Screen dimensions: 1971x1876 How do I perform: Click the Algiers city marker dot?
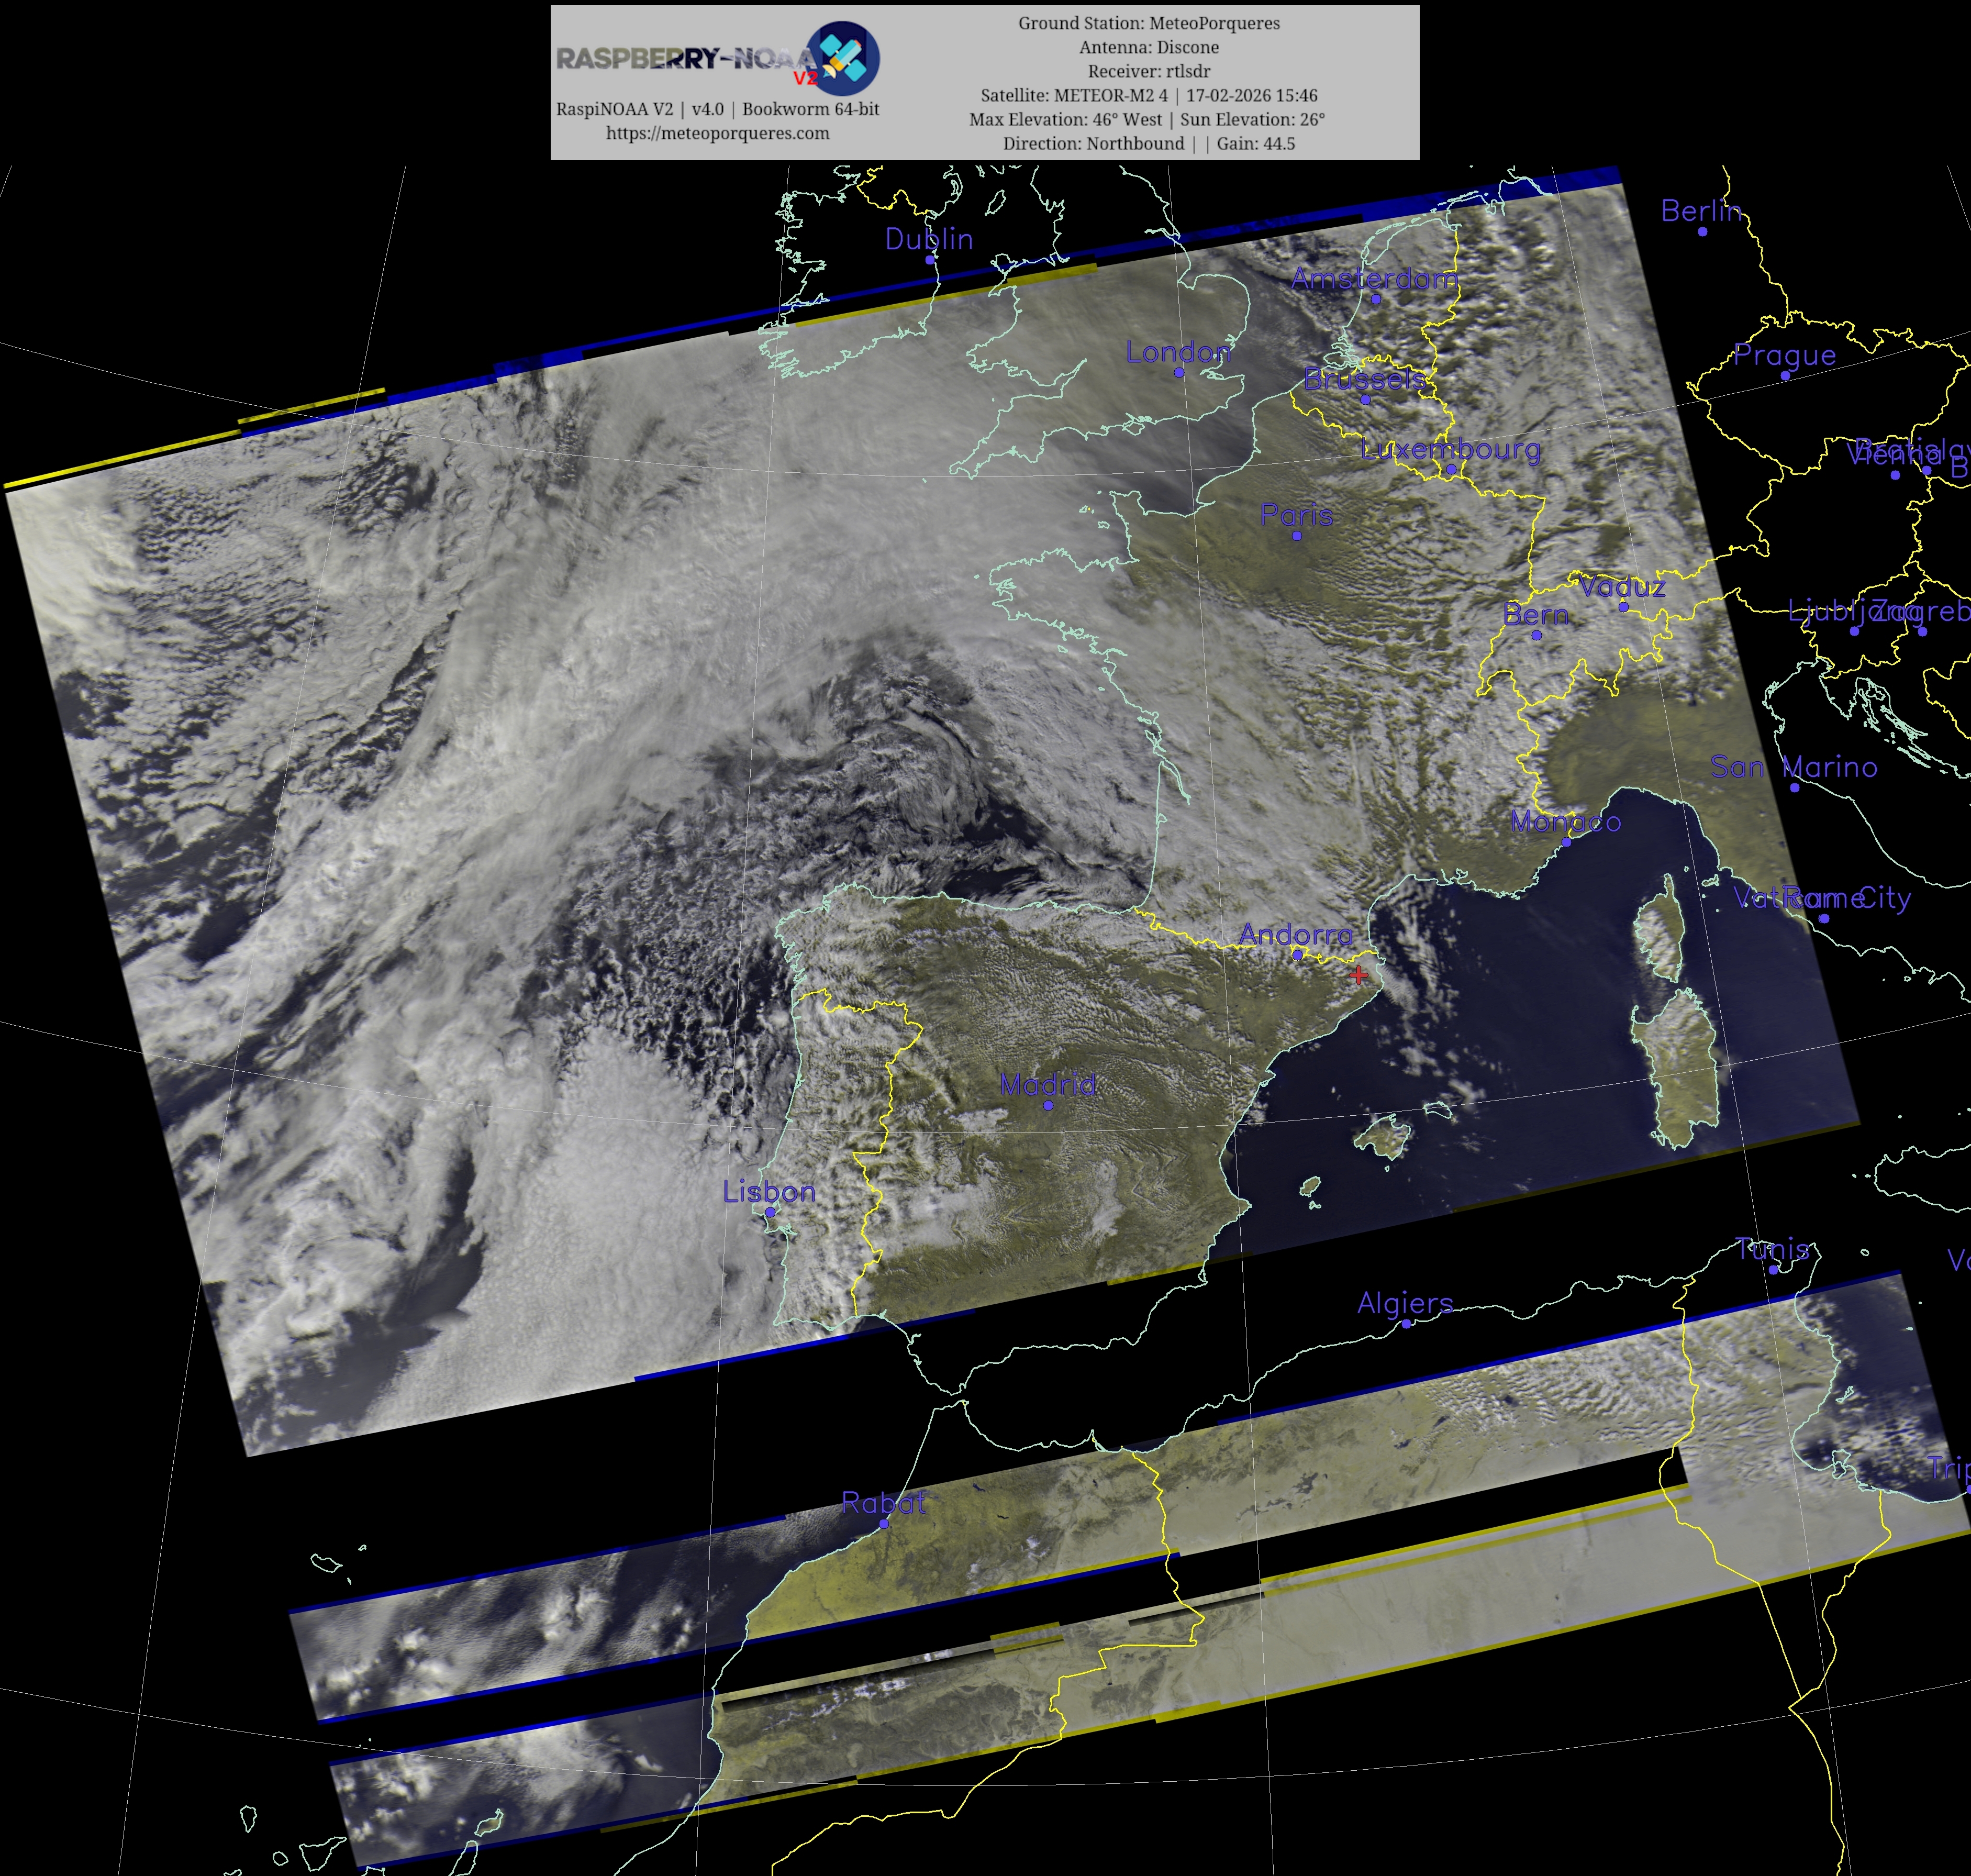(x=1406, y=1324)
